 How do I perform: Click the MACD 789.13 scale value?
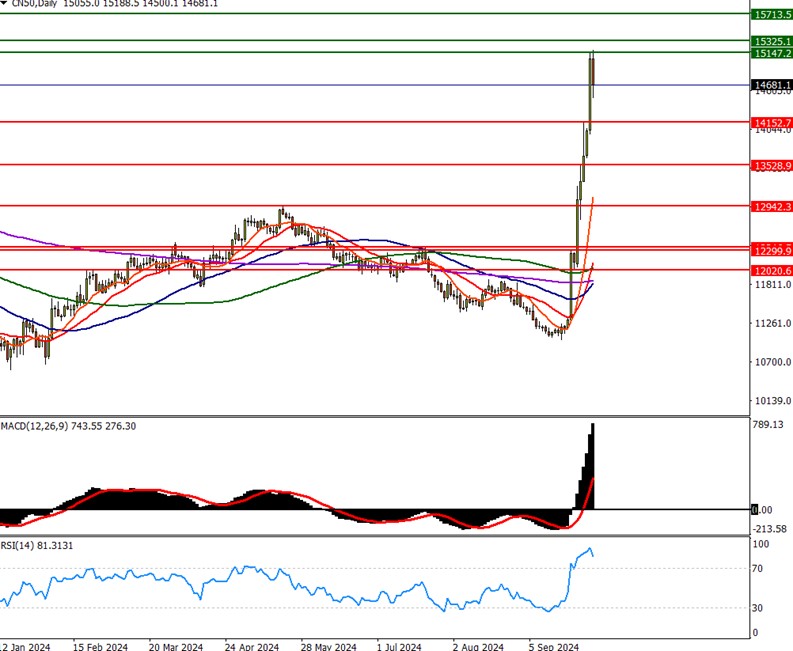[768, 424]
